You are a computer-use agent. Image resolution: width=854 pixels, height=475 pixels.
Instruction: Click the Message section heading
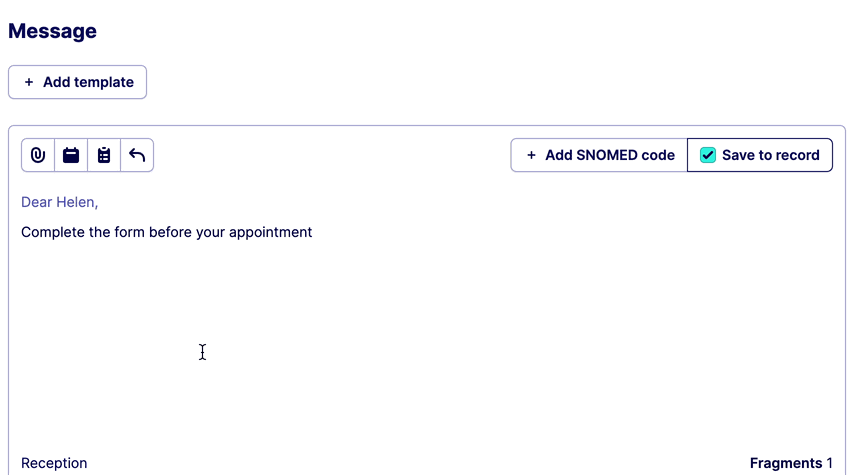[x=52, y=31]
